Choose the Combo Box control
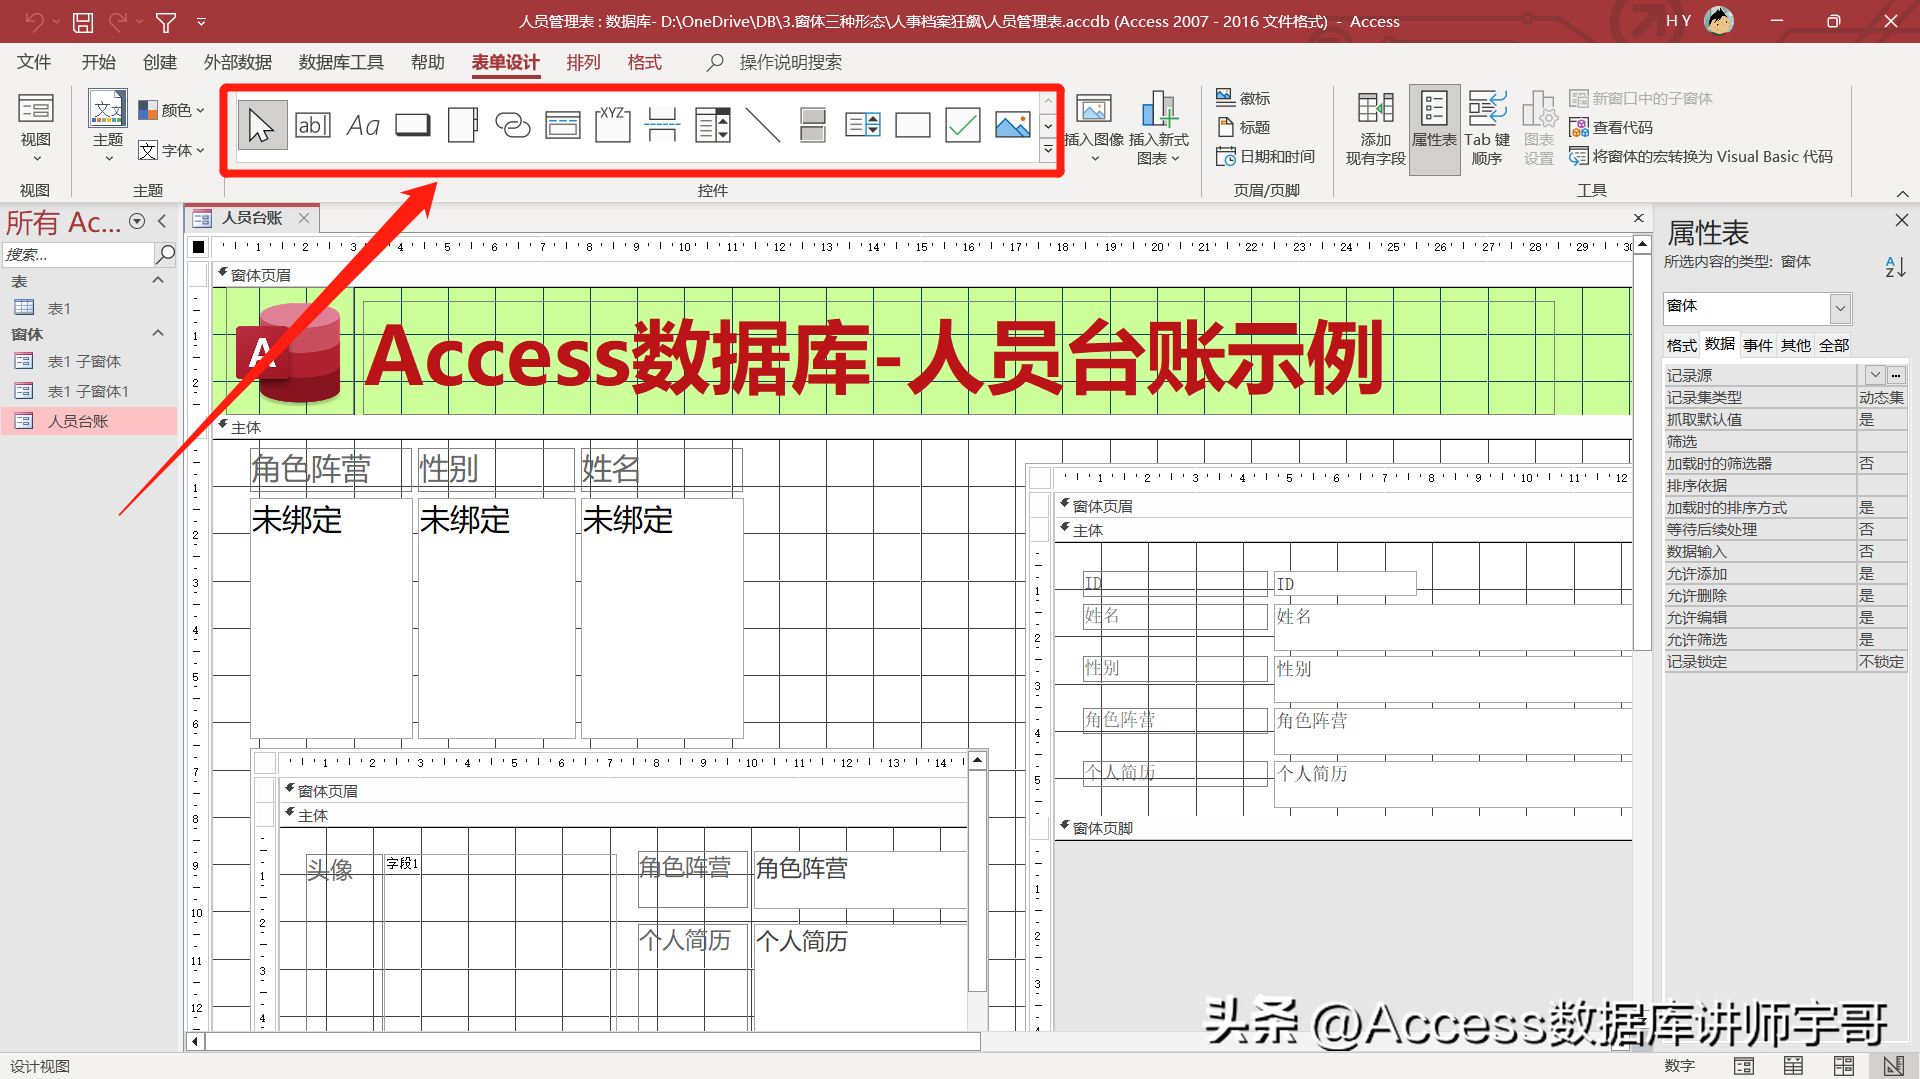 click(713, 125)
